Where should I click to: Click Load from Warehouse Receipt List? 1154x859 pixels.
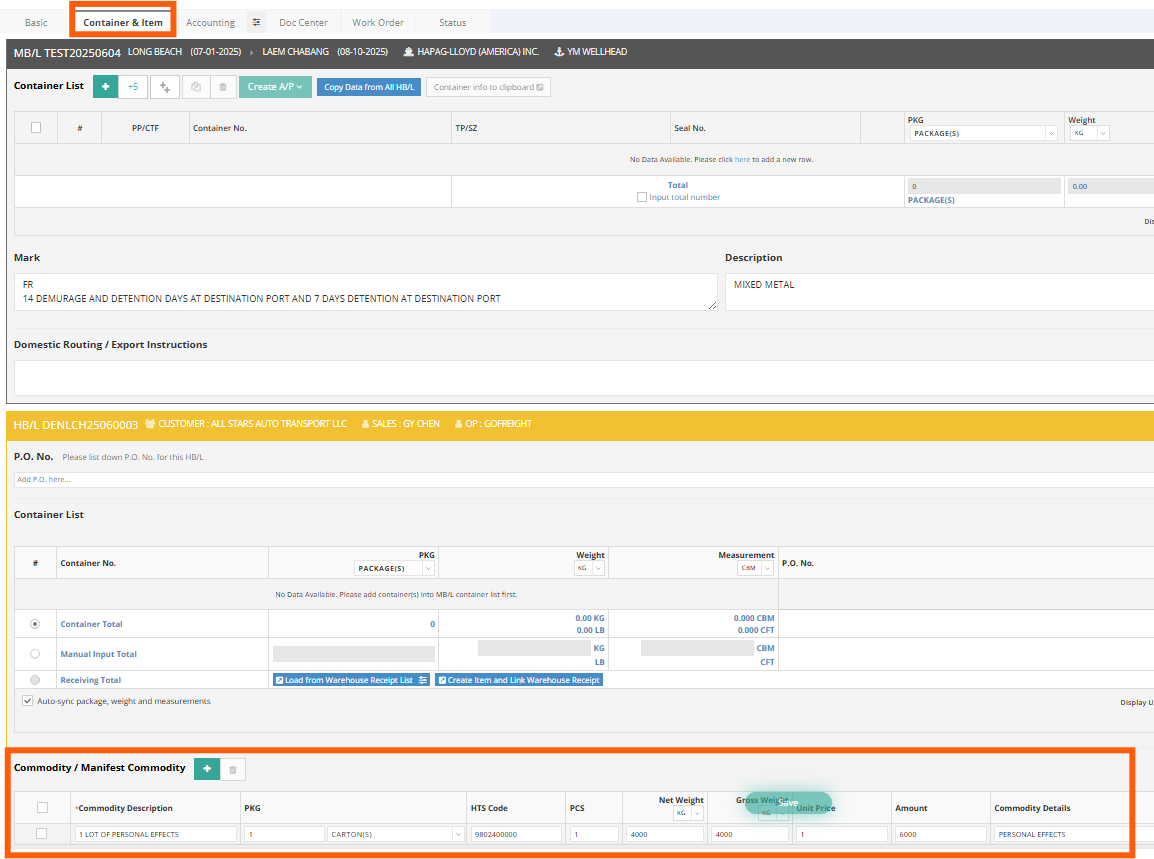tap(344, 679)
